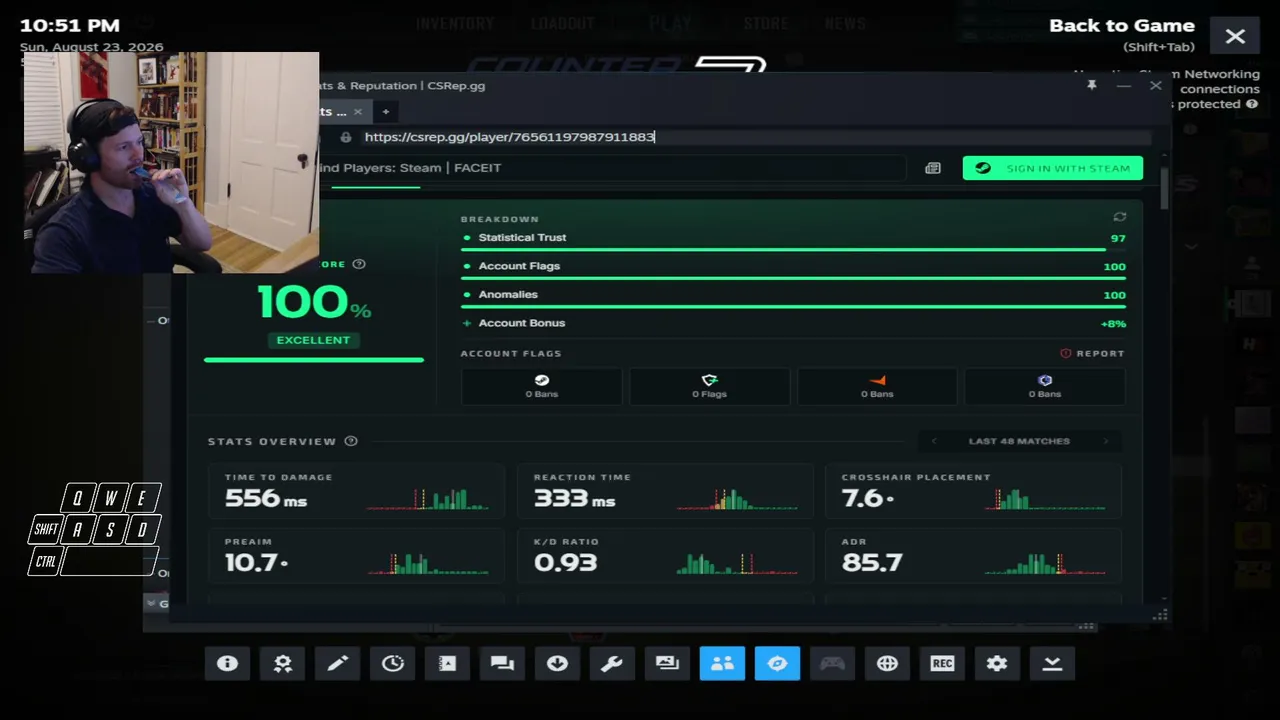Click the K/D Ratio histogram chart

click(737, 563)
